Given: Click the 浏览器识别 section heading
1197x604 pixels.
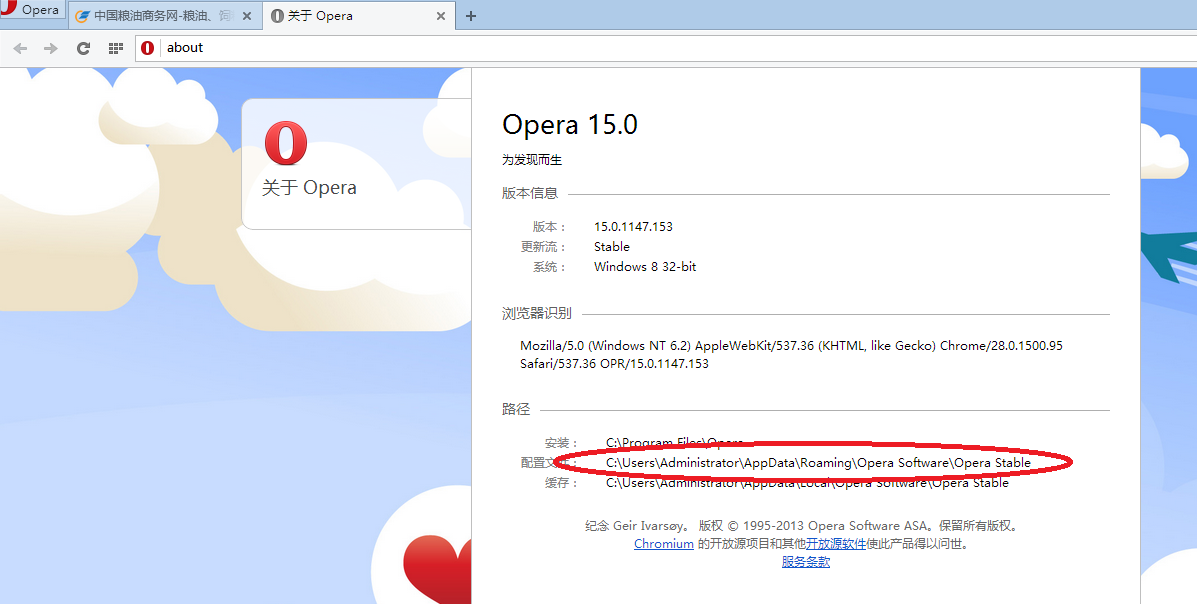Looking at the screenshot, I should tap(537, 313).
